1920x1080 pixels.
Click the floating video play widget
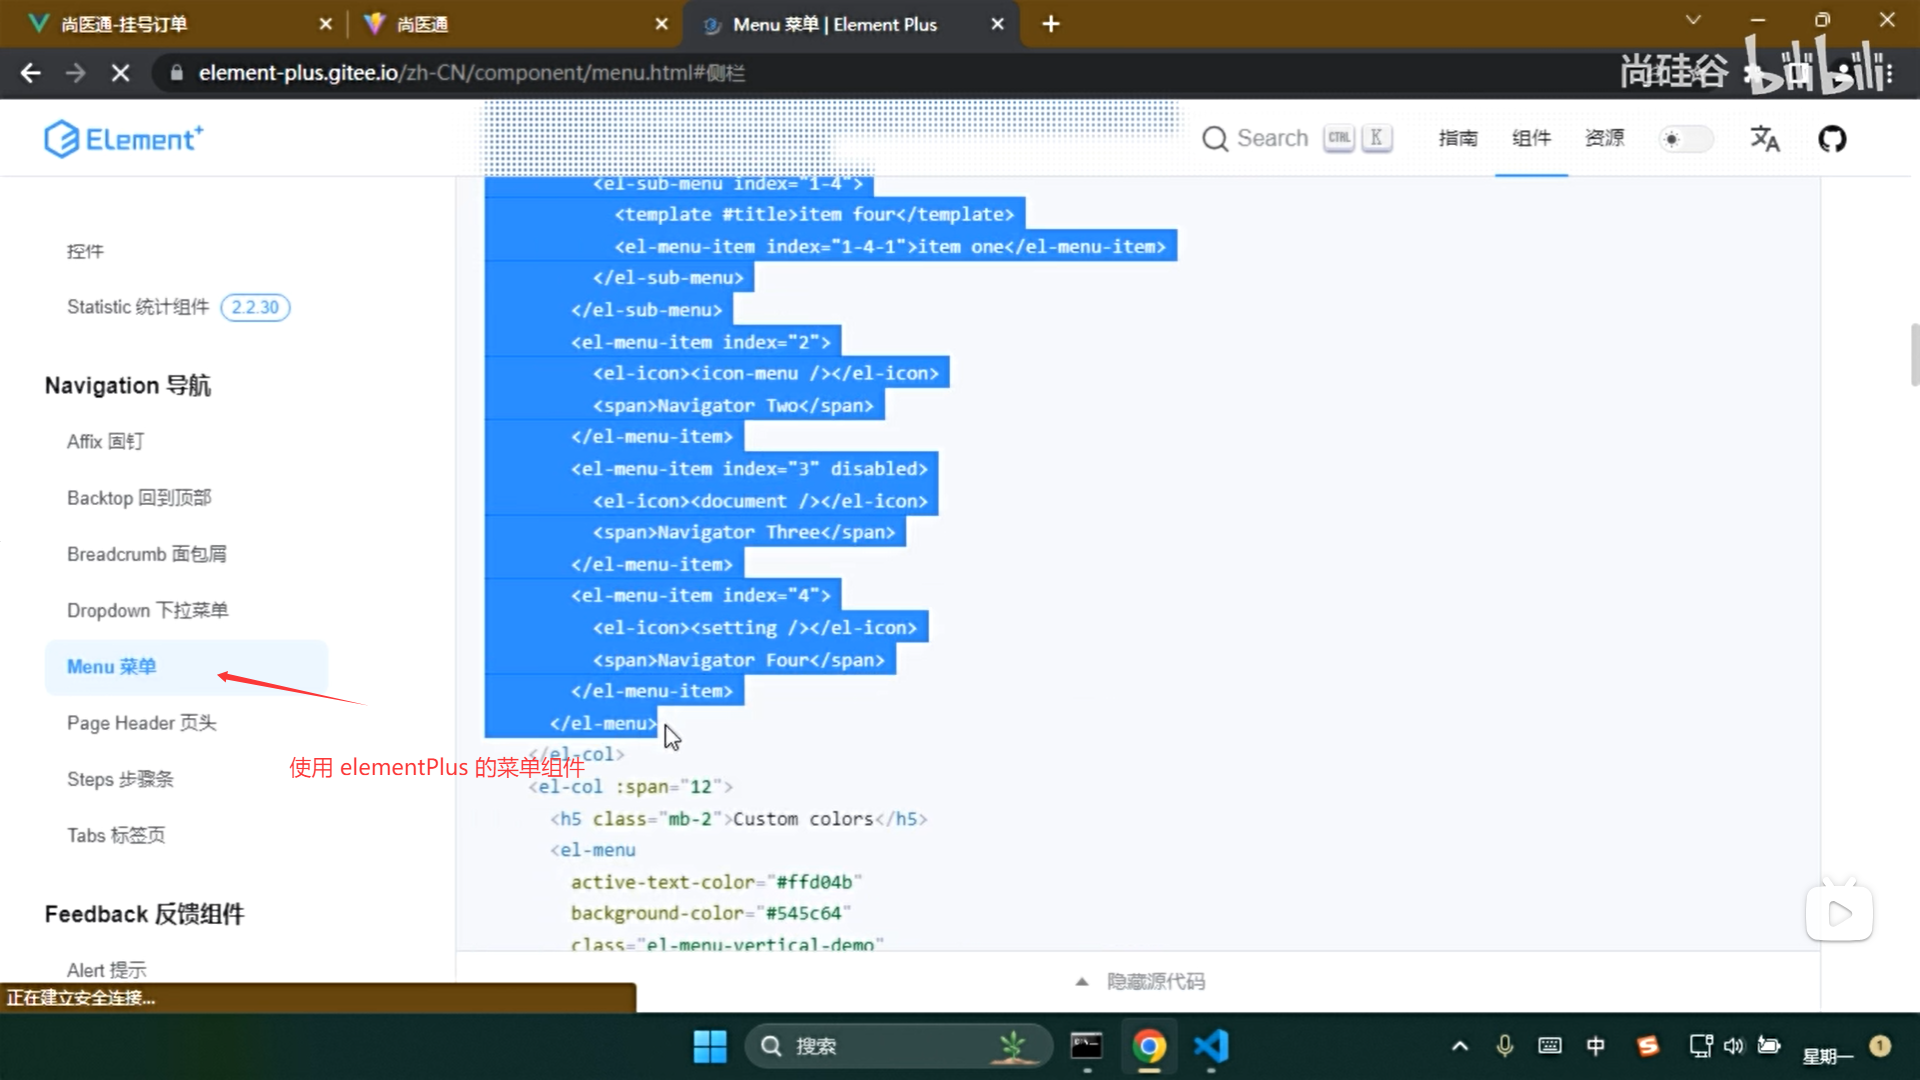pyautogui.click(x=1839, y=913)
